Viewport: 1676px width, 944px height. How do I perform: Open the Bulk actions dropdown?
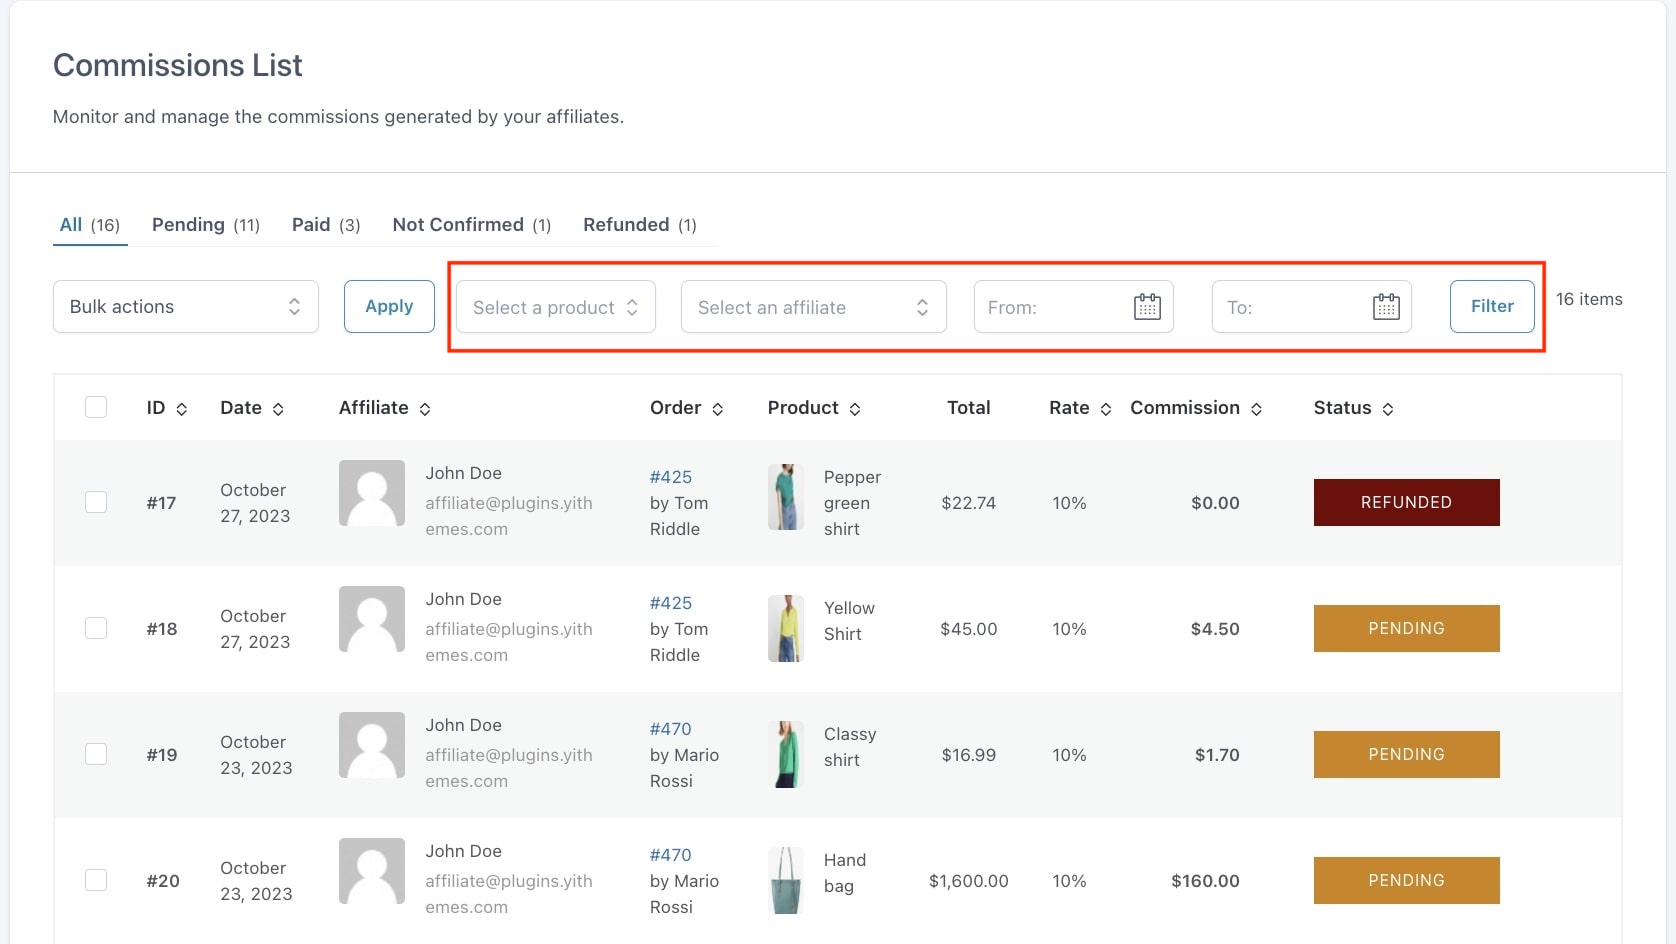click(186, 306)
